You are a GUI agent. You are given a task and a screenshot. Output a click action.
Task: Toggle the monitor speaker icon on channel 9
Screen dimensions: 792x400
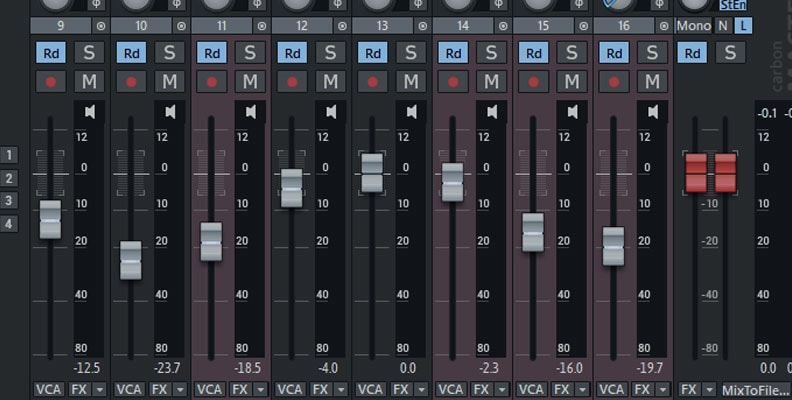89,111
